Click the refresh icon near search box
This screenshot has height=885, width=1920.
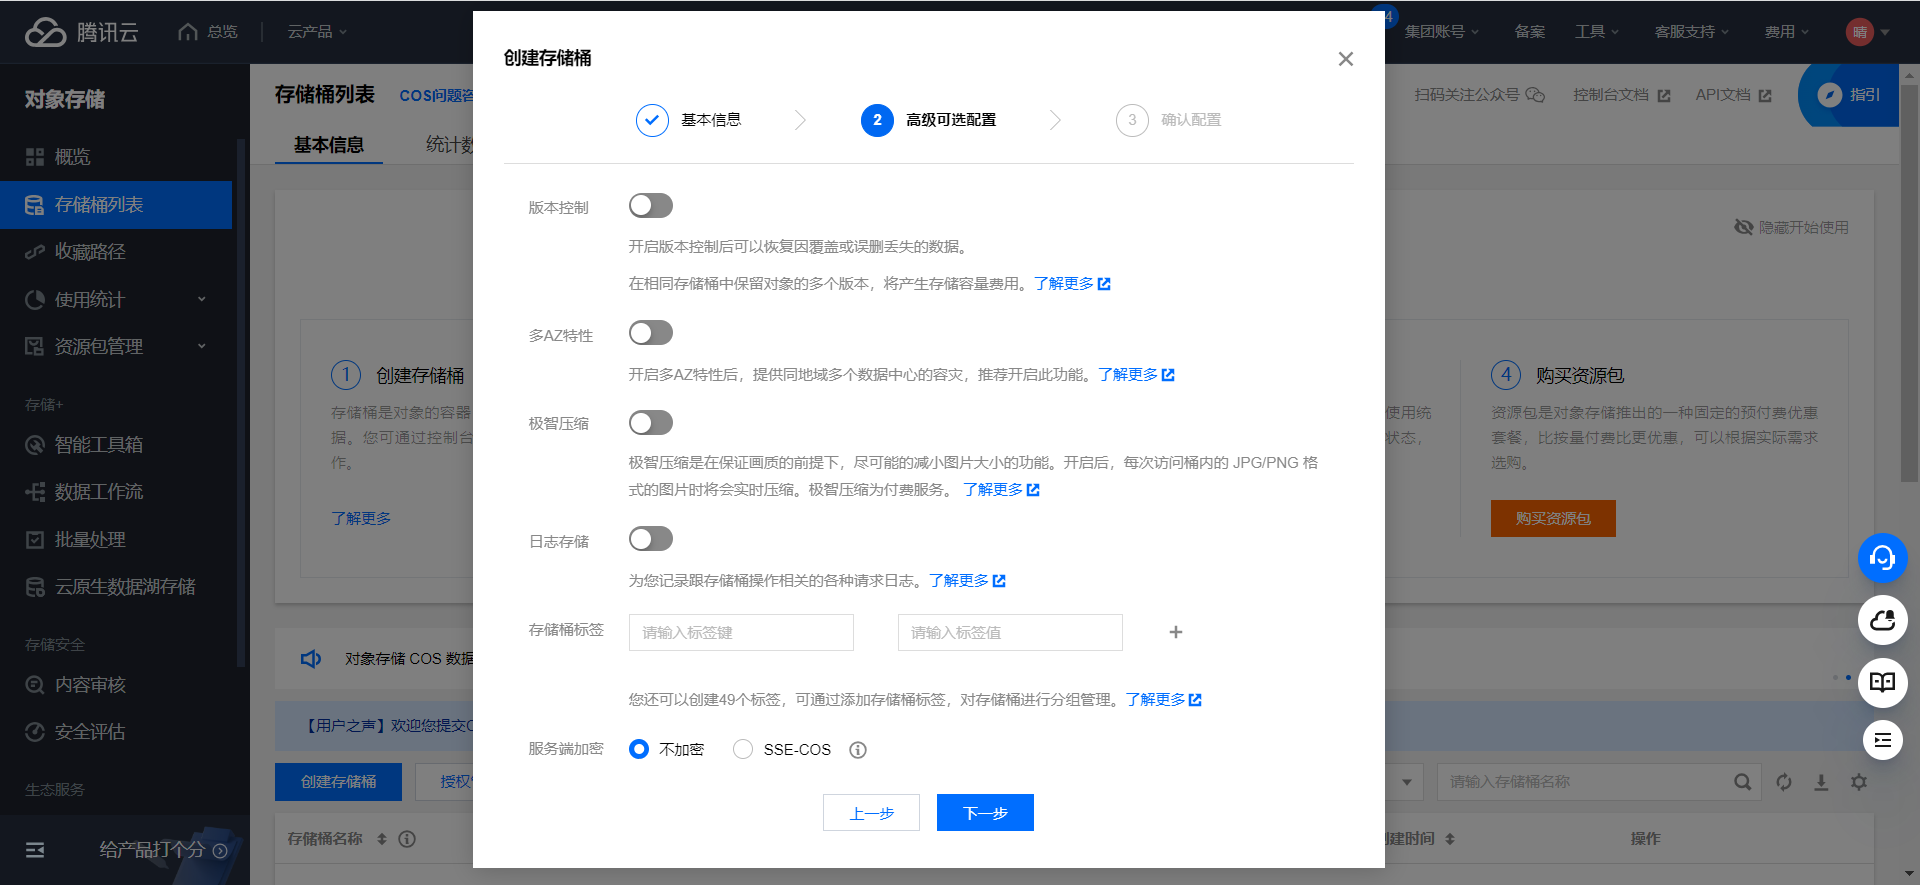click(1783, 782)
